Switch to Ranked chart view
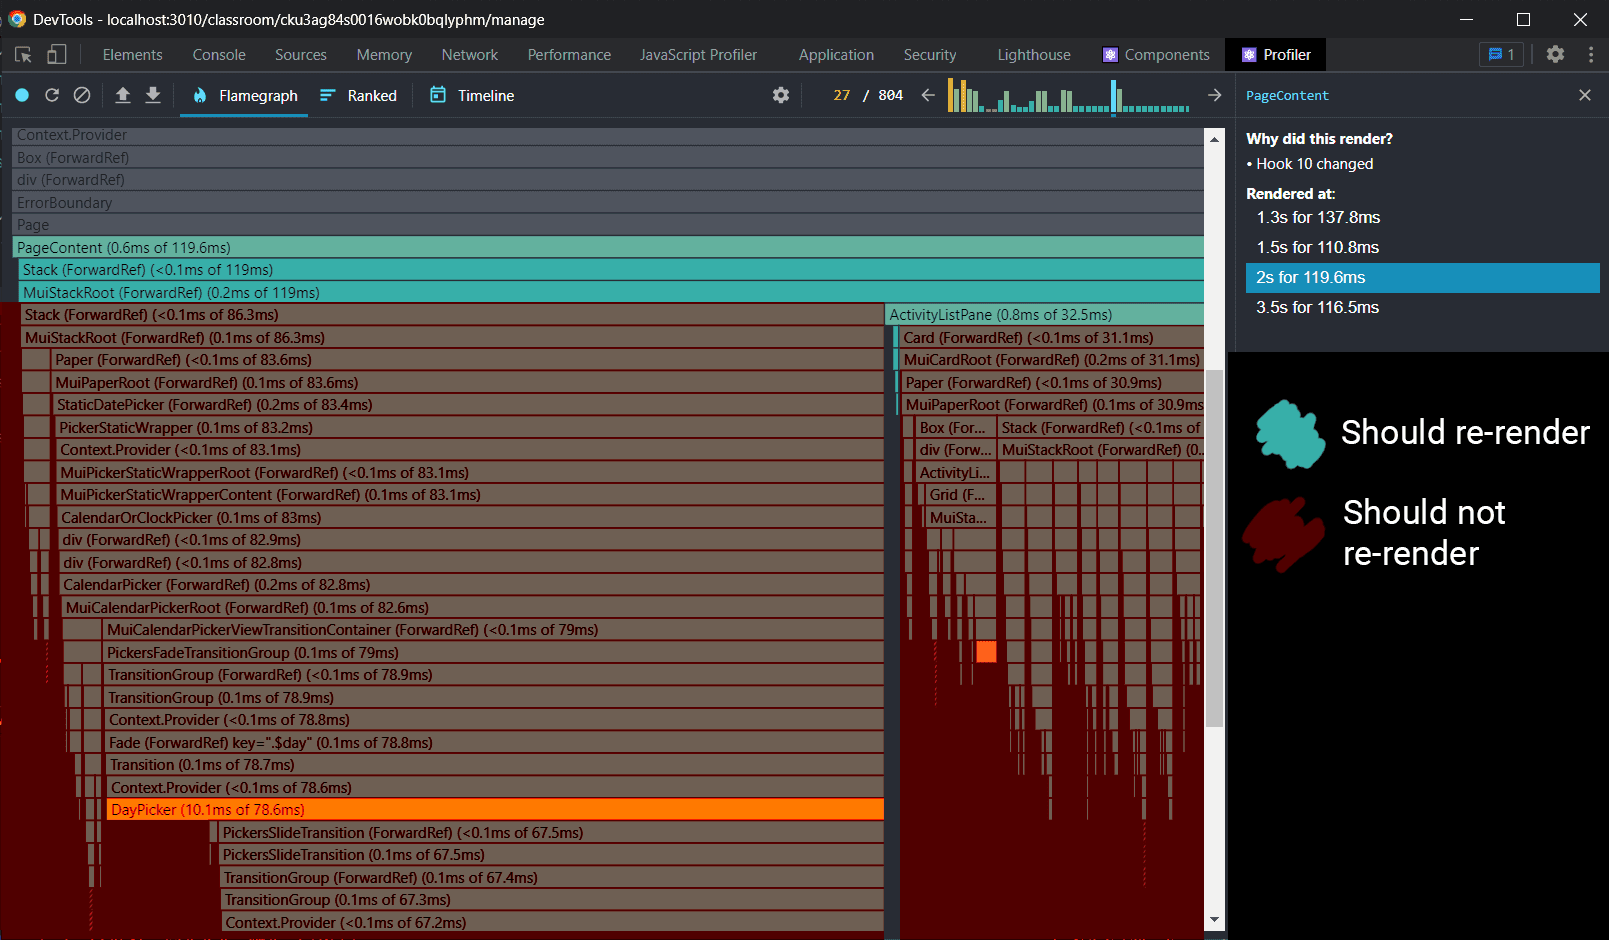Viewport: 1609px width, 940px height. pos(358,95)
